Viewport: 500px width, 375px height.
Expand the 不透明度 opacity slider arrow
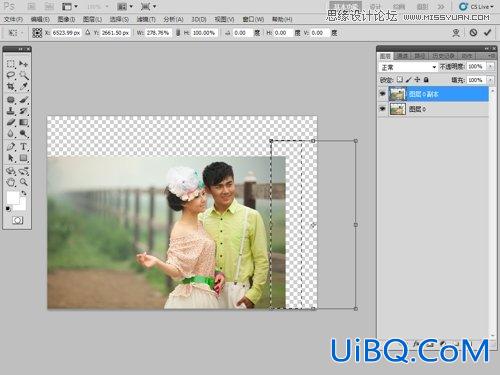tap(490, 67)
